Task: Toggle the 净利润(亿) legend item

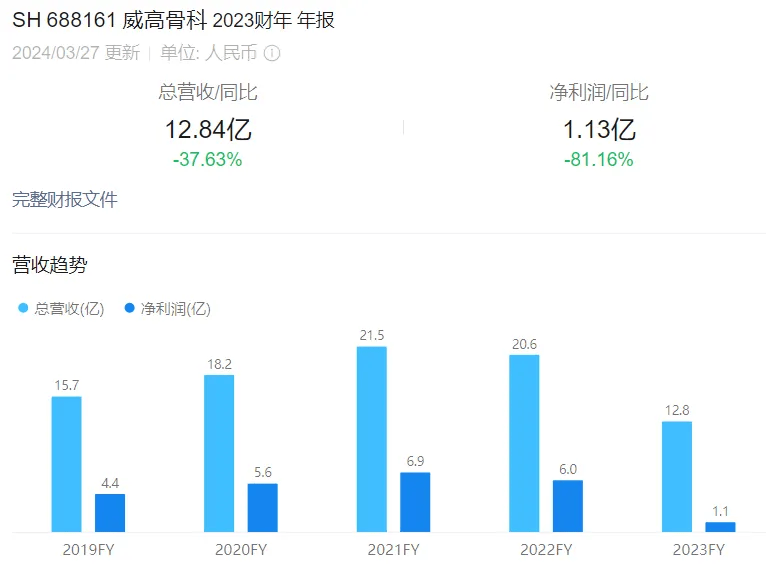Action: 168,309
